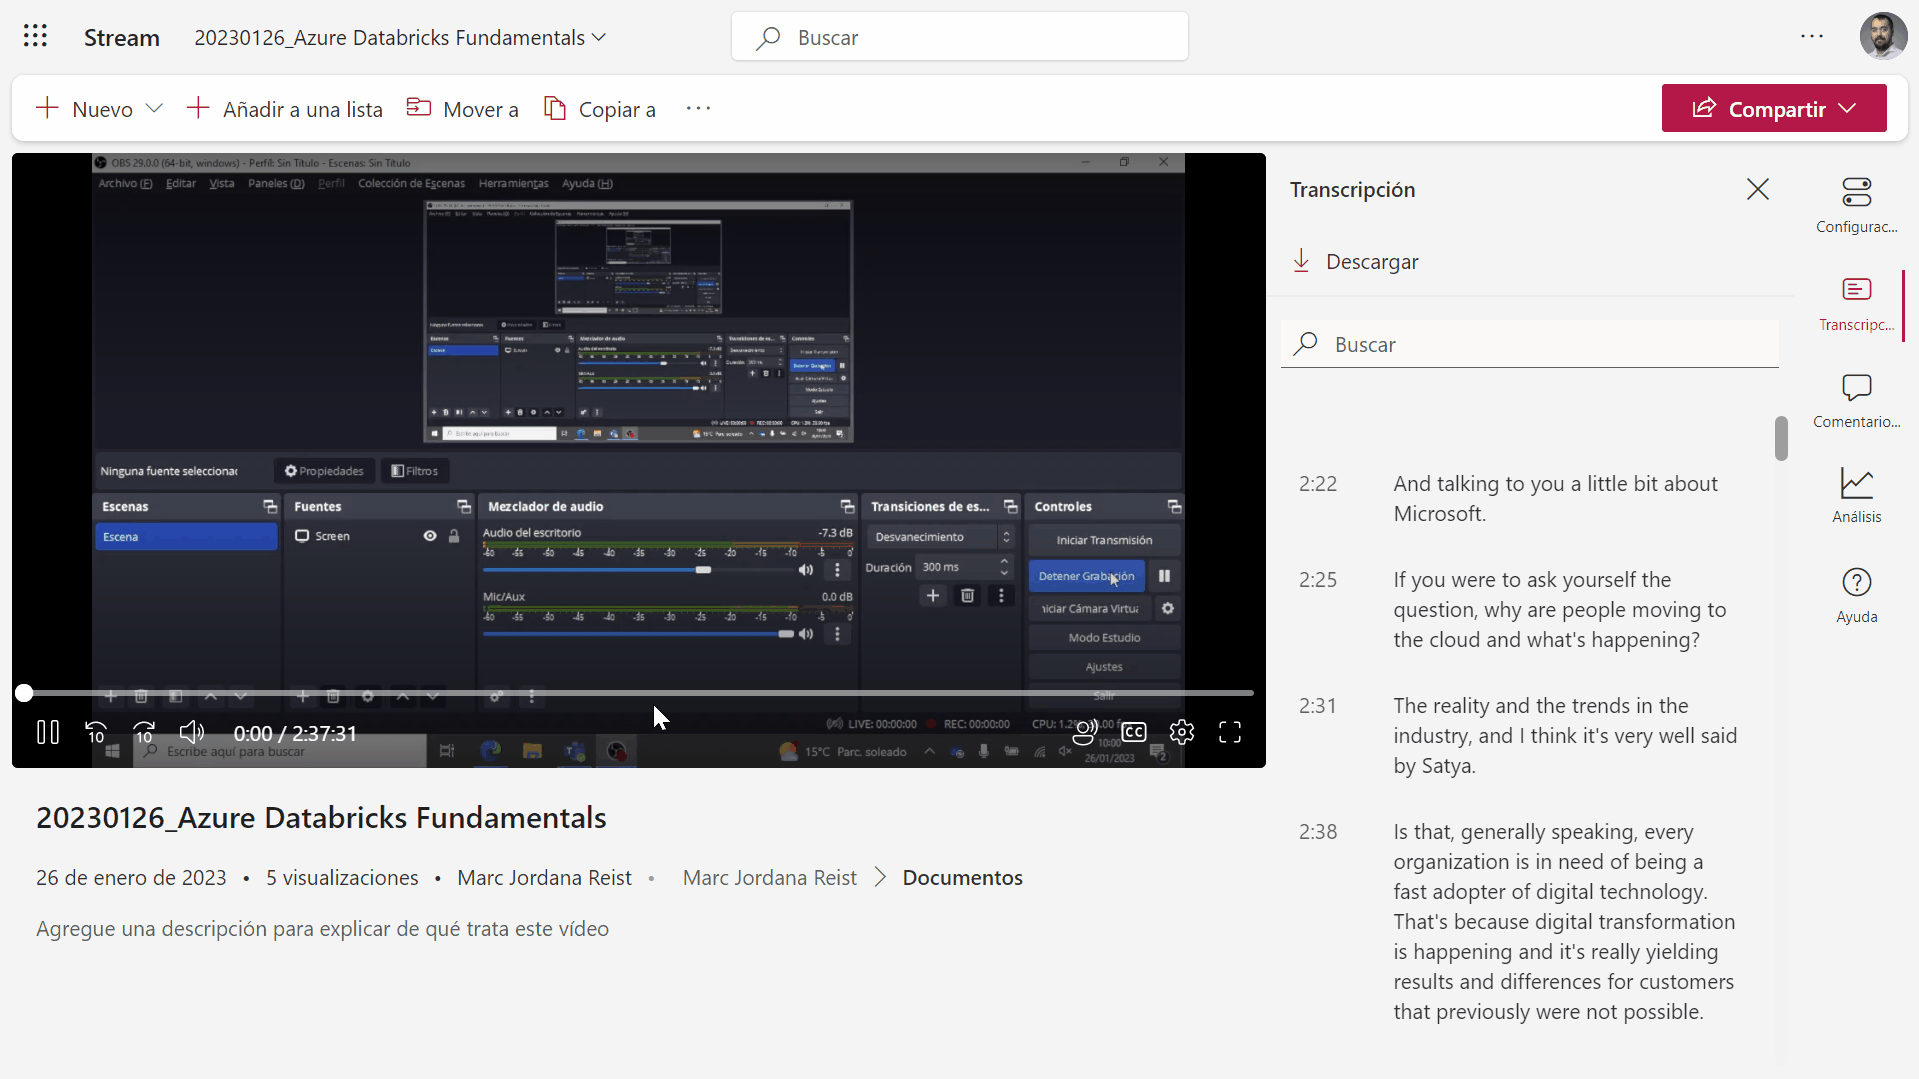Download the transcript with Descargar
Image resolution: width=1919 pixels, height=1079 pixels.
pos(1355,261)
